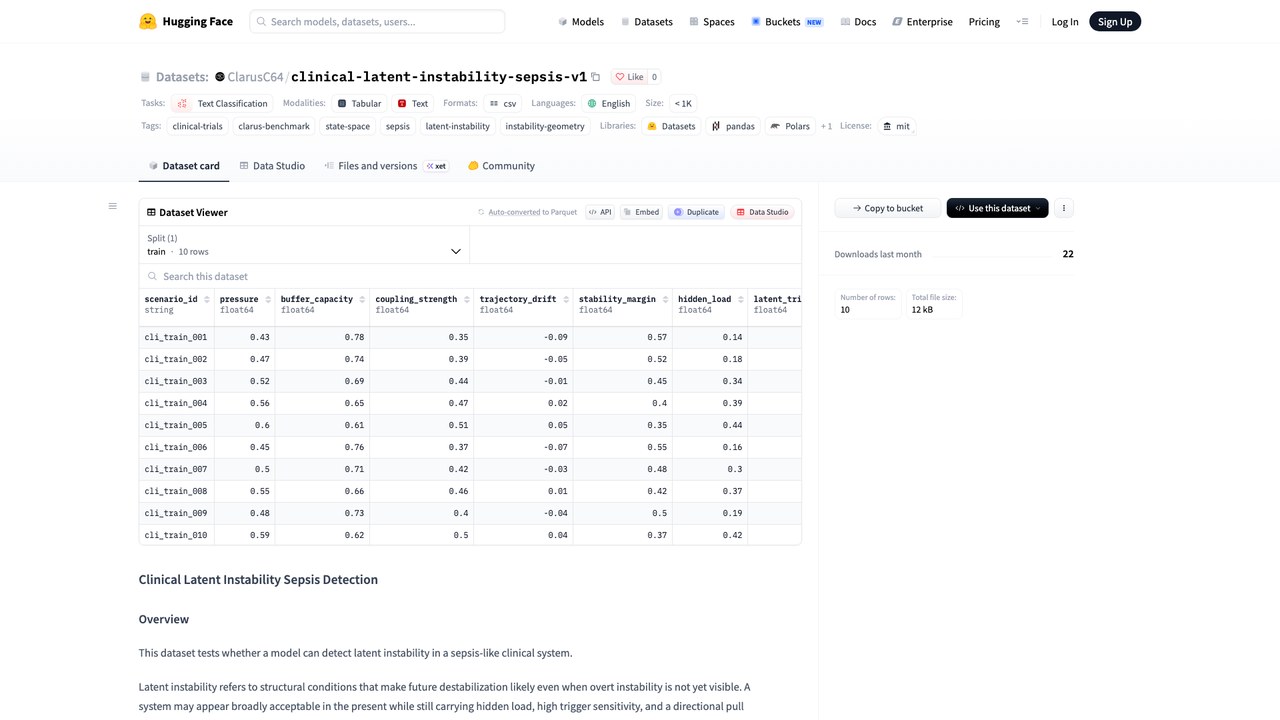Expand the +1 more libraries list
Screen dimensions: 1280x720
click(x=826, y=127)
